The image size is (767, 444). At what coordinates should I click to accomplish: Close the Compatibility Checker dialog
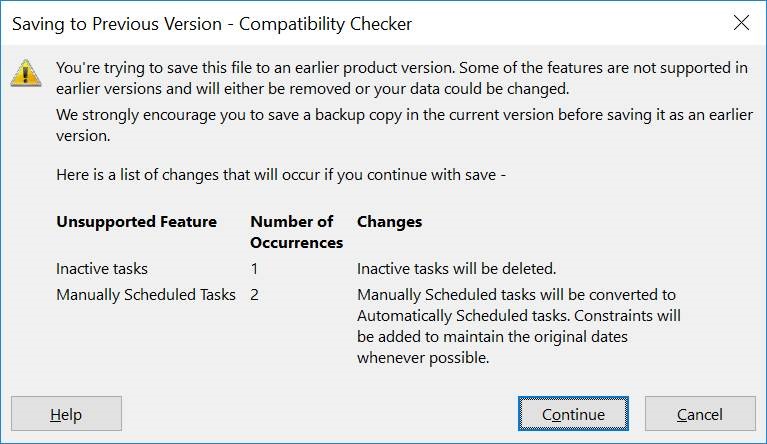(x=741, y=23)
